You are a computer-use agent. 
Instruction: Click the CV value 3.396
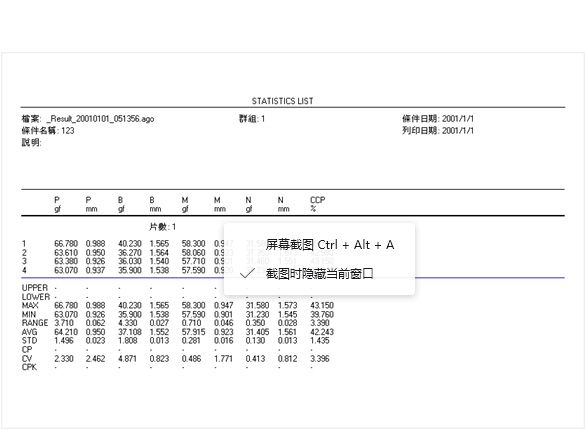pos(320,359)
